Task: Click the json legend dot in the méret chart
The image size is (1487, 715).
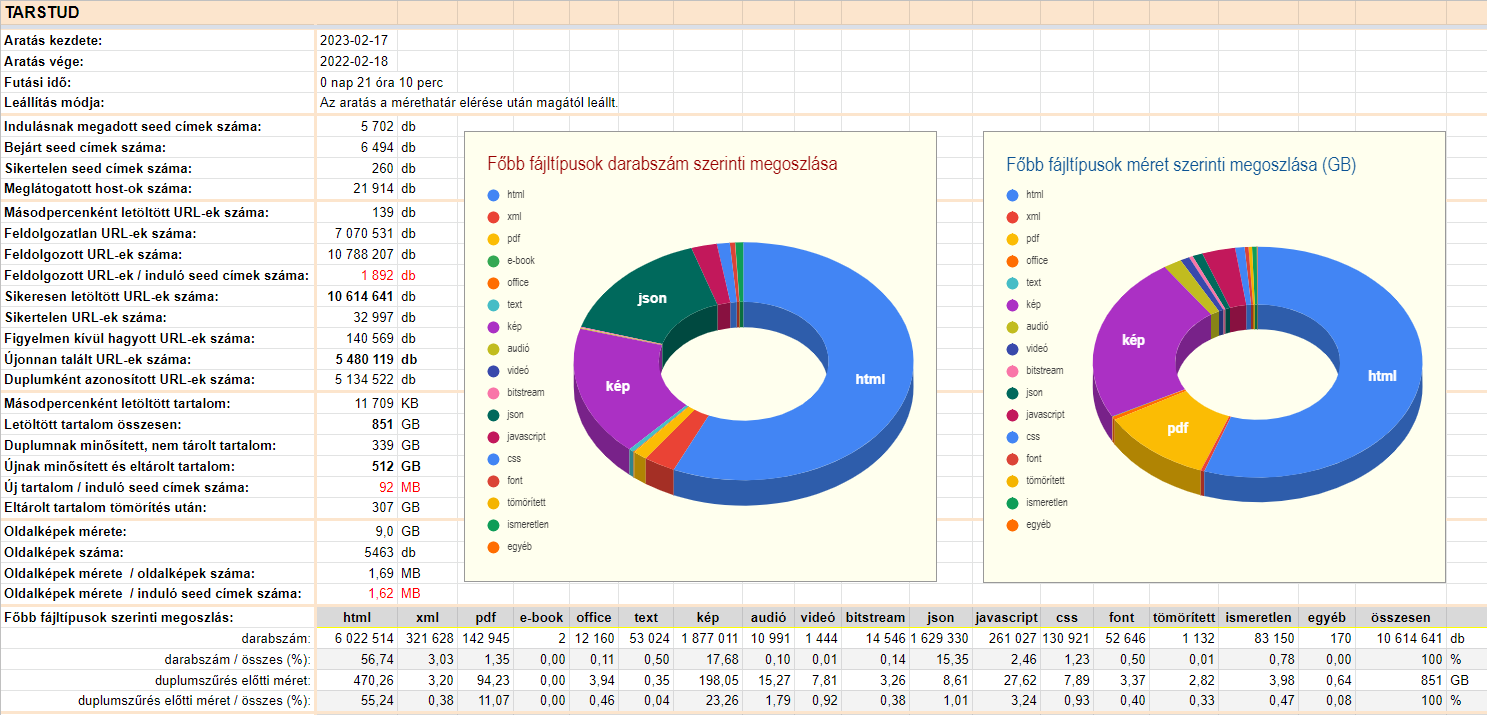Action: (1013, 393)
